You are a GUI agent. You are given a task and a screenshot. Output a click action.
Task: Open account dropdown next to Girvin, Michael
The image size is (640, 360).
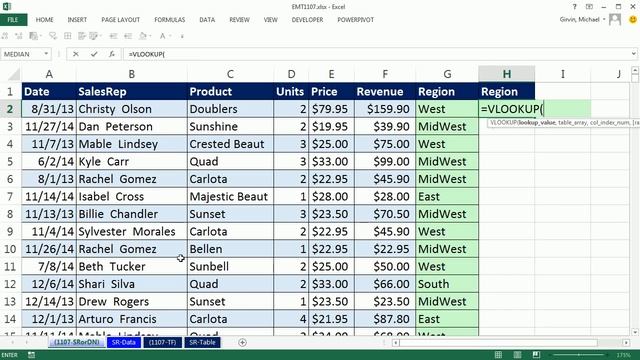[604, 19]
